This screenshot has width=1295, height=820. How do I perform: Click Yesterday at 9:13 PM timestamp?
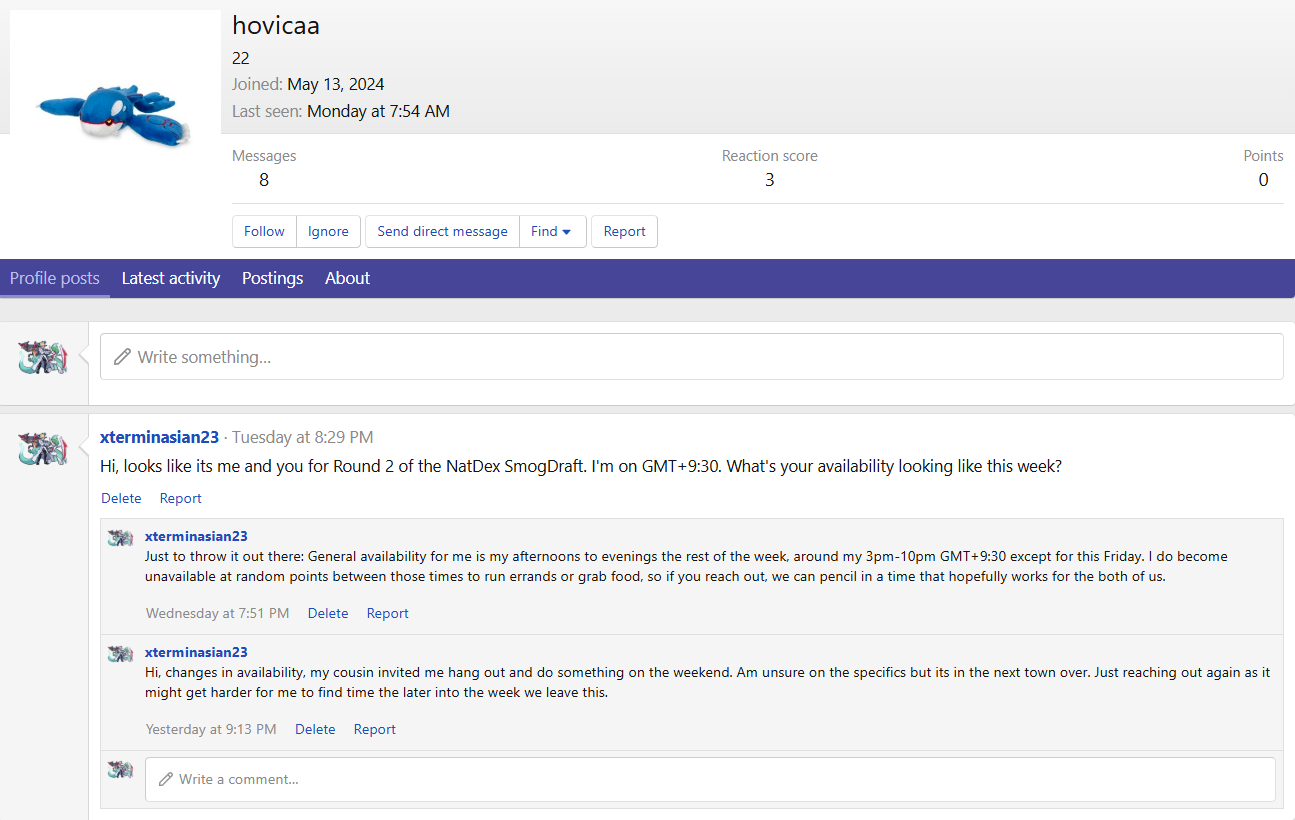pyautogui.click(x=211, y=729)
